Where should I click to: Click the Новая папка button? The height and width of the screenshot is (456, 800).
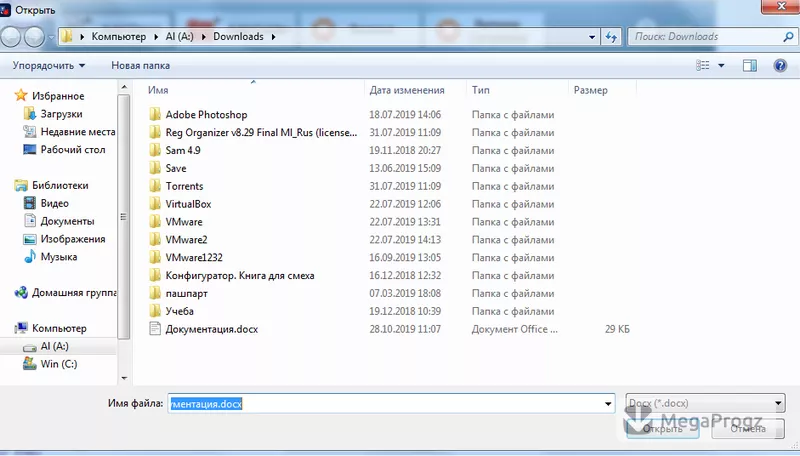[x=140, y=65]
